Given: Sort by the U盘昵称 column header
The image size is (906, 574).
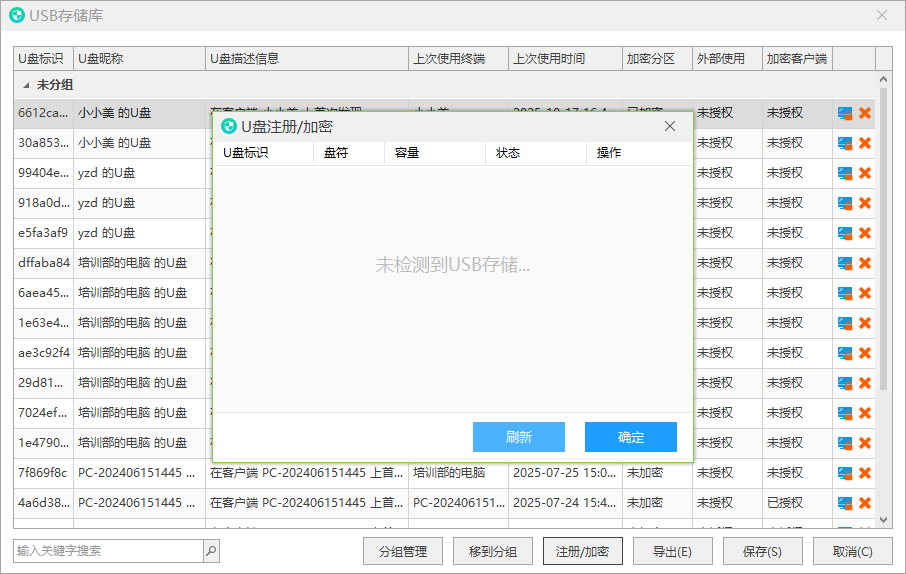Looking at the screenshot, I should point(139,59).
